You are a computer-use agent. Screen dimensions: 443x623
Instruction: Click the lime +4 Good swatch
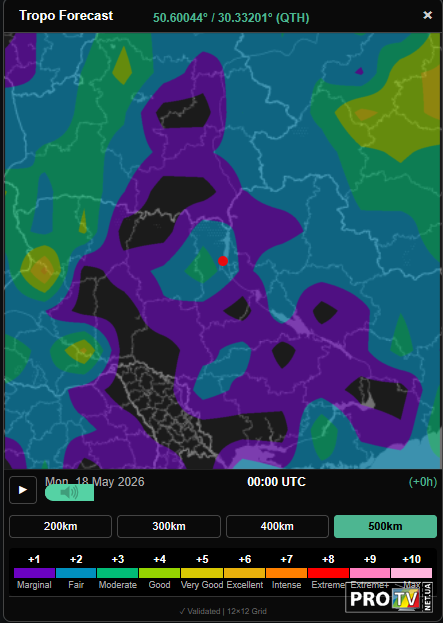click(x=159, y=573)
